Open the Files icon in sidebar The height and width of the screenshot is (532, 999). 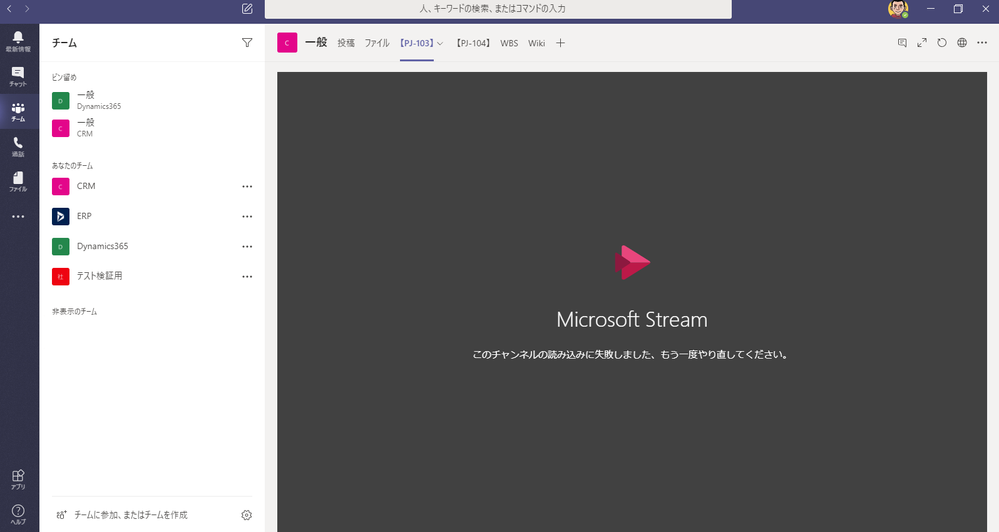coord(18,182)
